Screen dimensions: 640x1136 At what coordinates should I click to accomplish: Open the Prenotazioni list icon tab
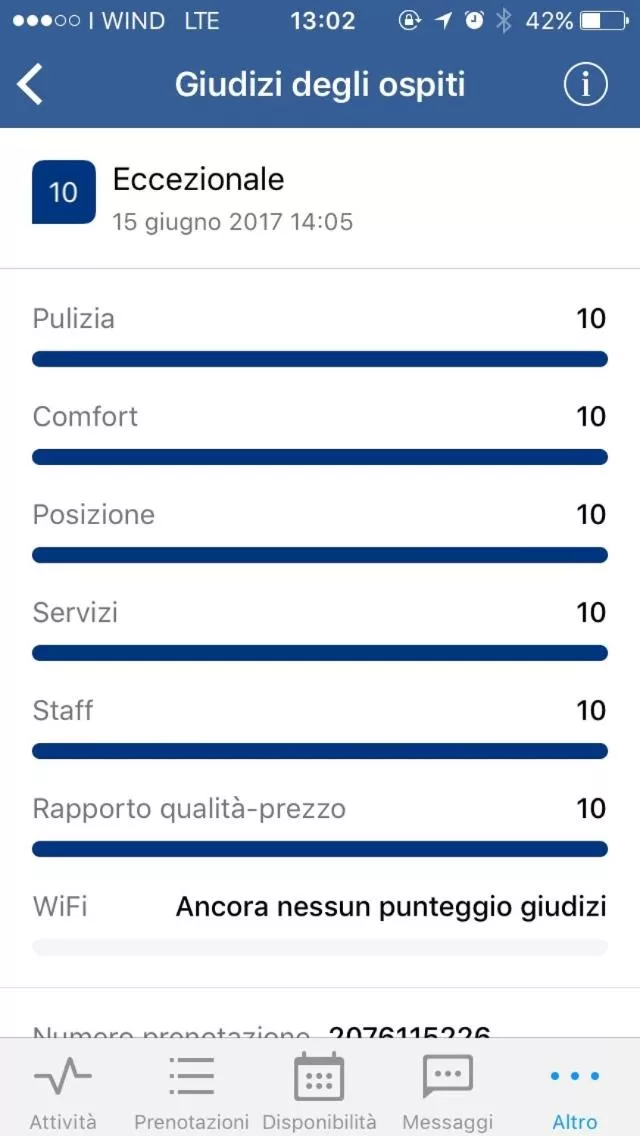click(x=191, y=1093)
